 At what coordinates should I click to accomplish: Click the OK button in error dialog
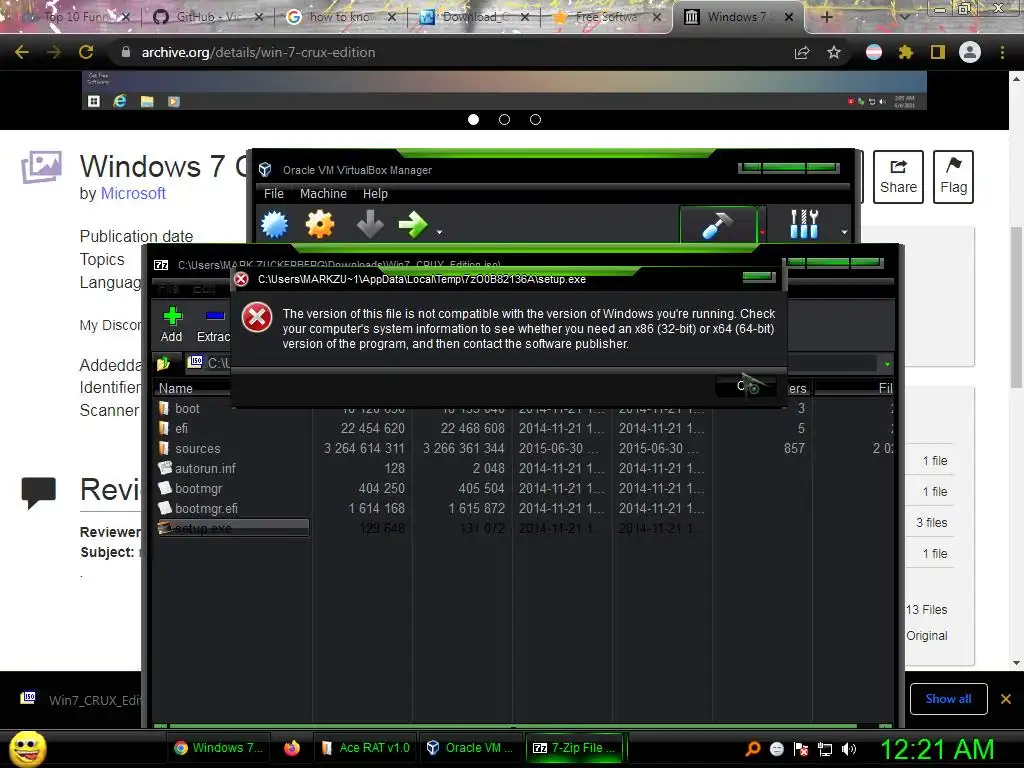(x=746, y=386)
